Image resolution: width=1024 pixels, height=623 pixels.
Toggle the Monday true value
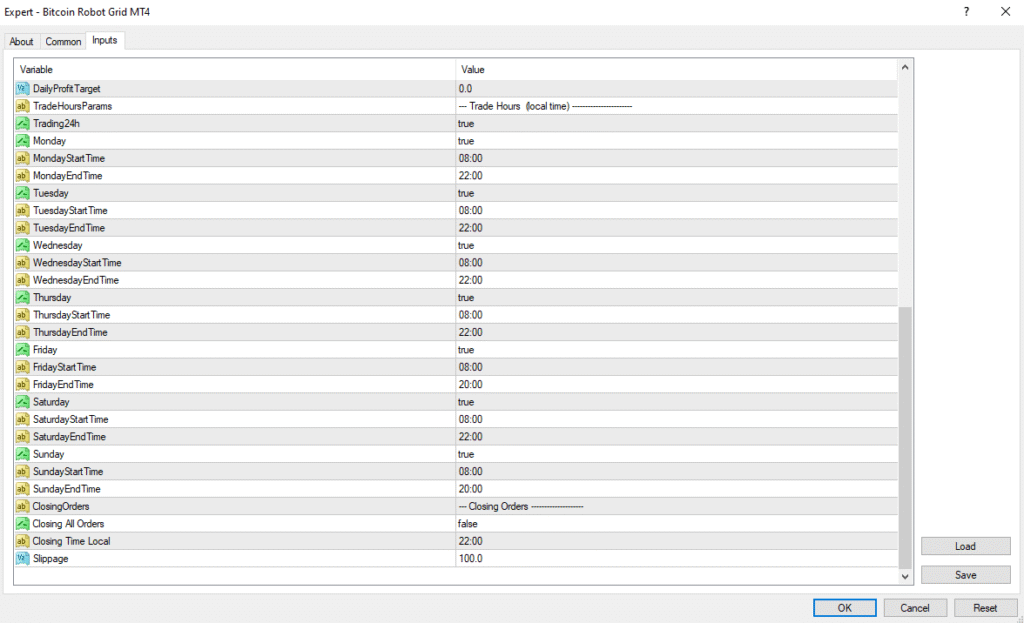(x=466, y=141)
